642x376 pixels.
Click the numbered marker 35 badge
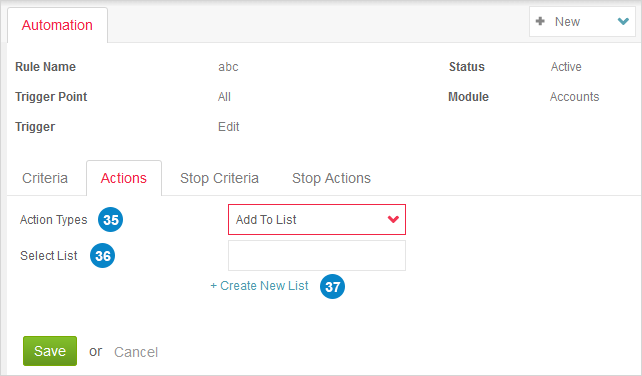[111, 220]
